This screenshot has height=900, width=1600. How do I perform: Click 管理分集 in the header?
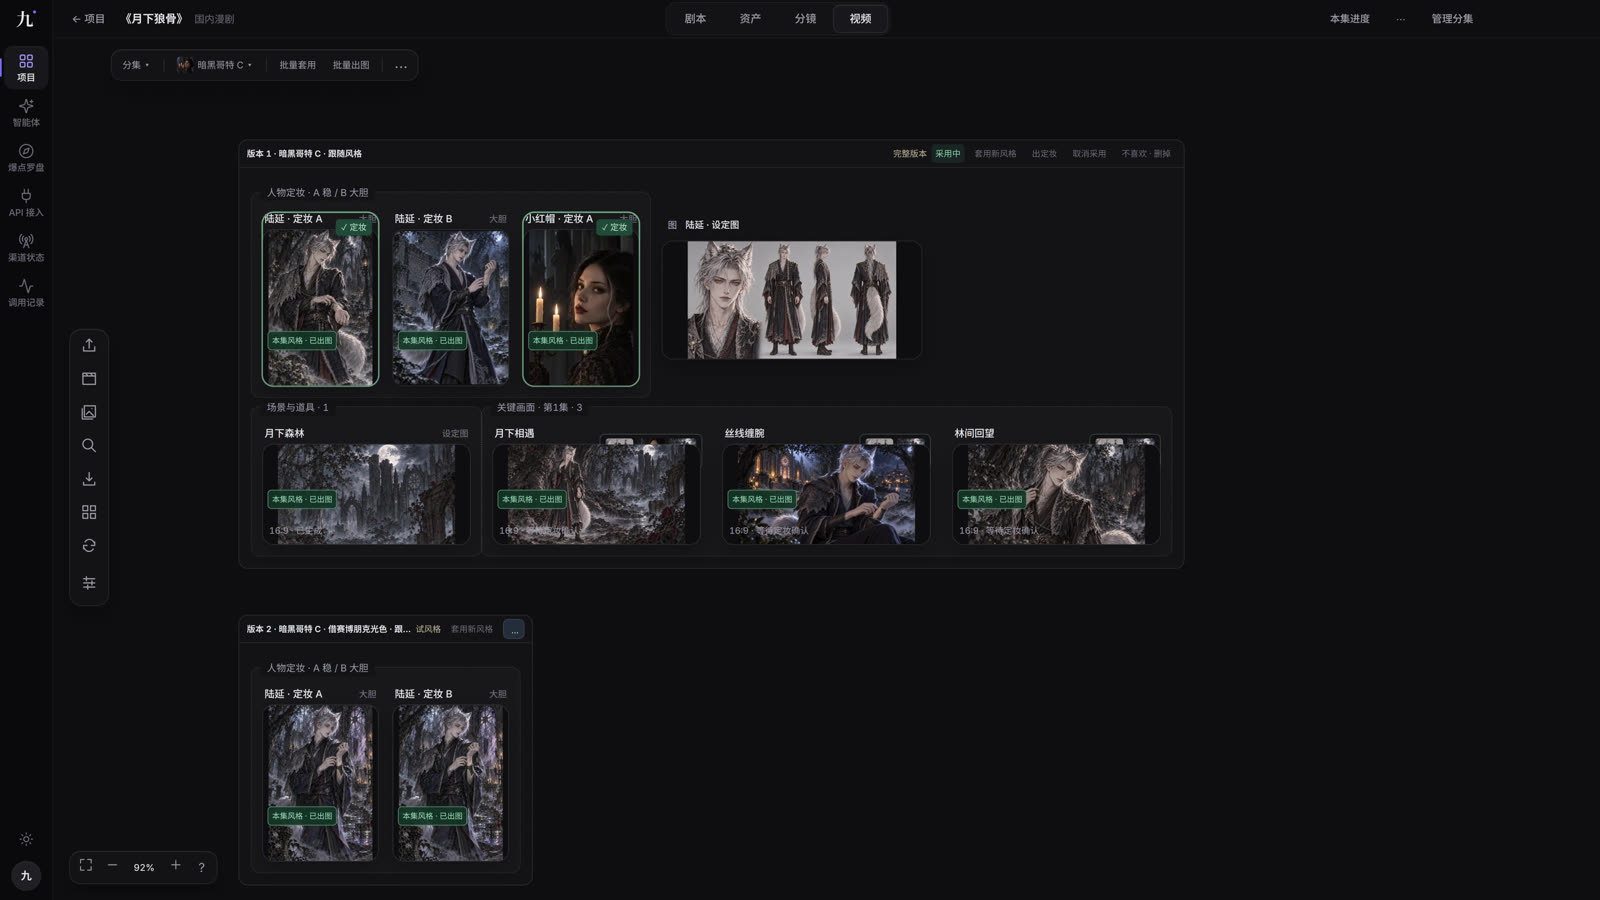pos(1452,19)
